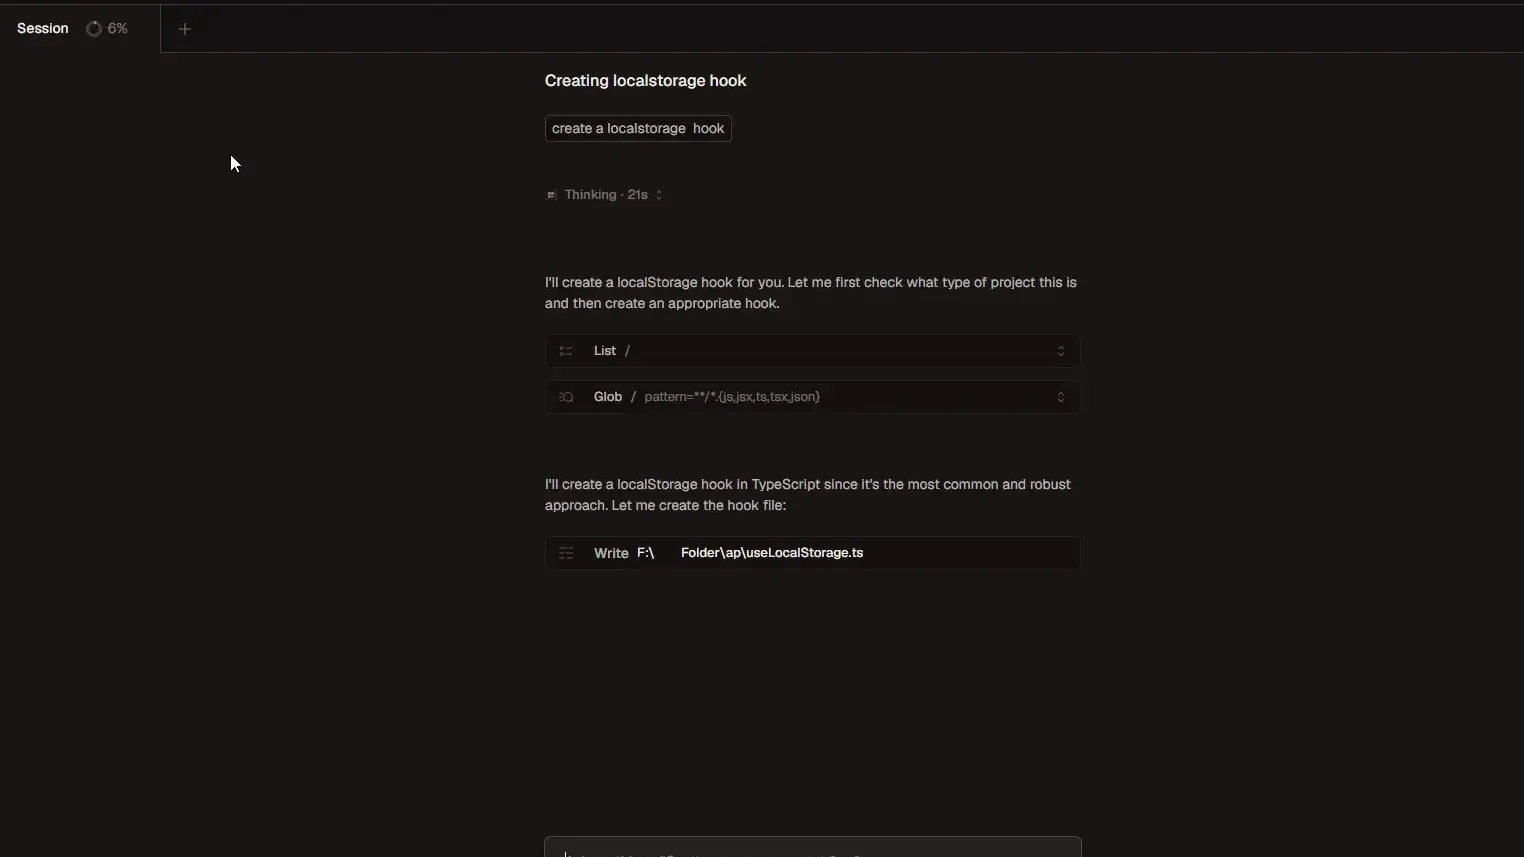This screenshot has height=857, width=1524.
Task: Click the create a localstorage hook message
Action: pyautogui.click(x=638, y=128)
